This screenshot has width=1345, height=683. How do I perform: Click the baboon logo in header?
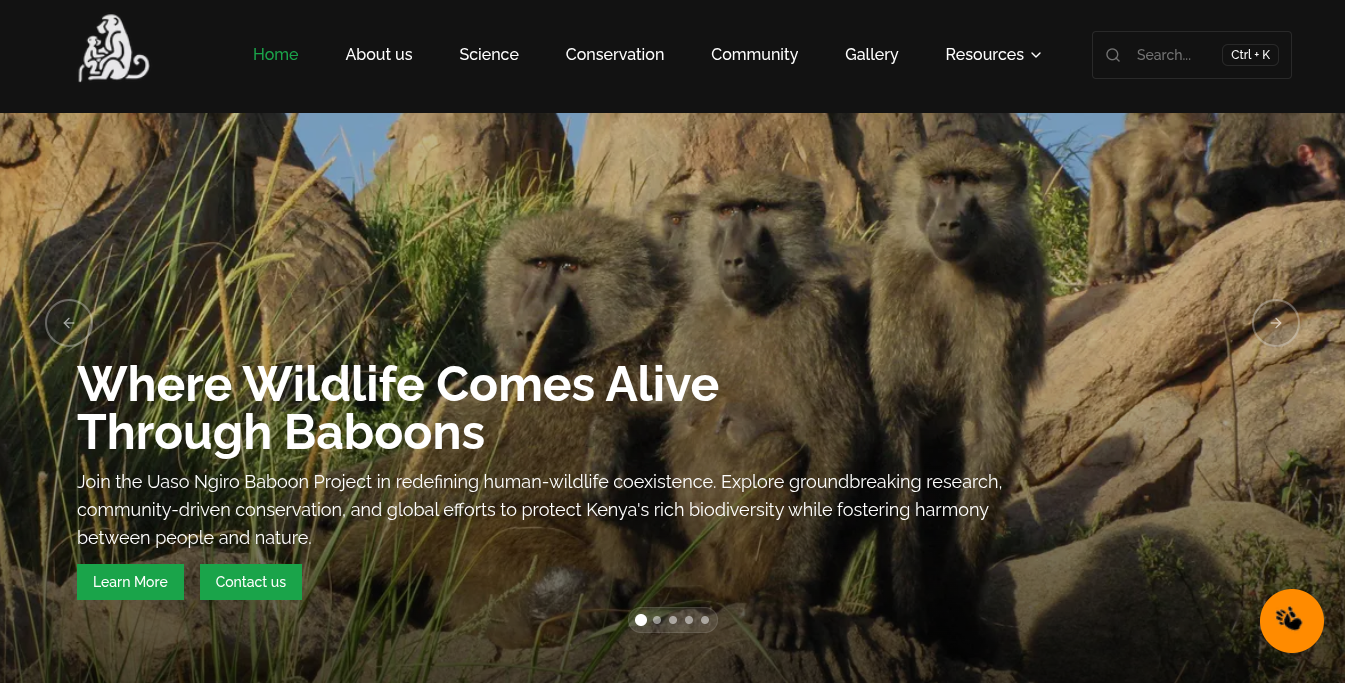tap(113, 49)
